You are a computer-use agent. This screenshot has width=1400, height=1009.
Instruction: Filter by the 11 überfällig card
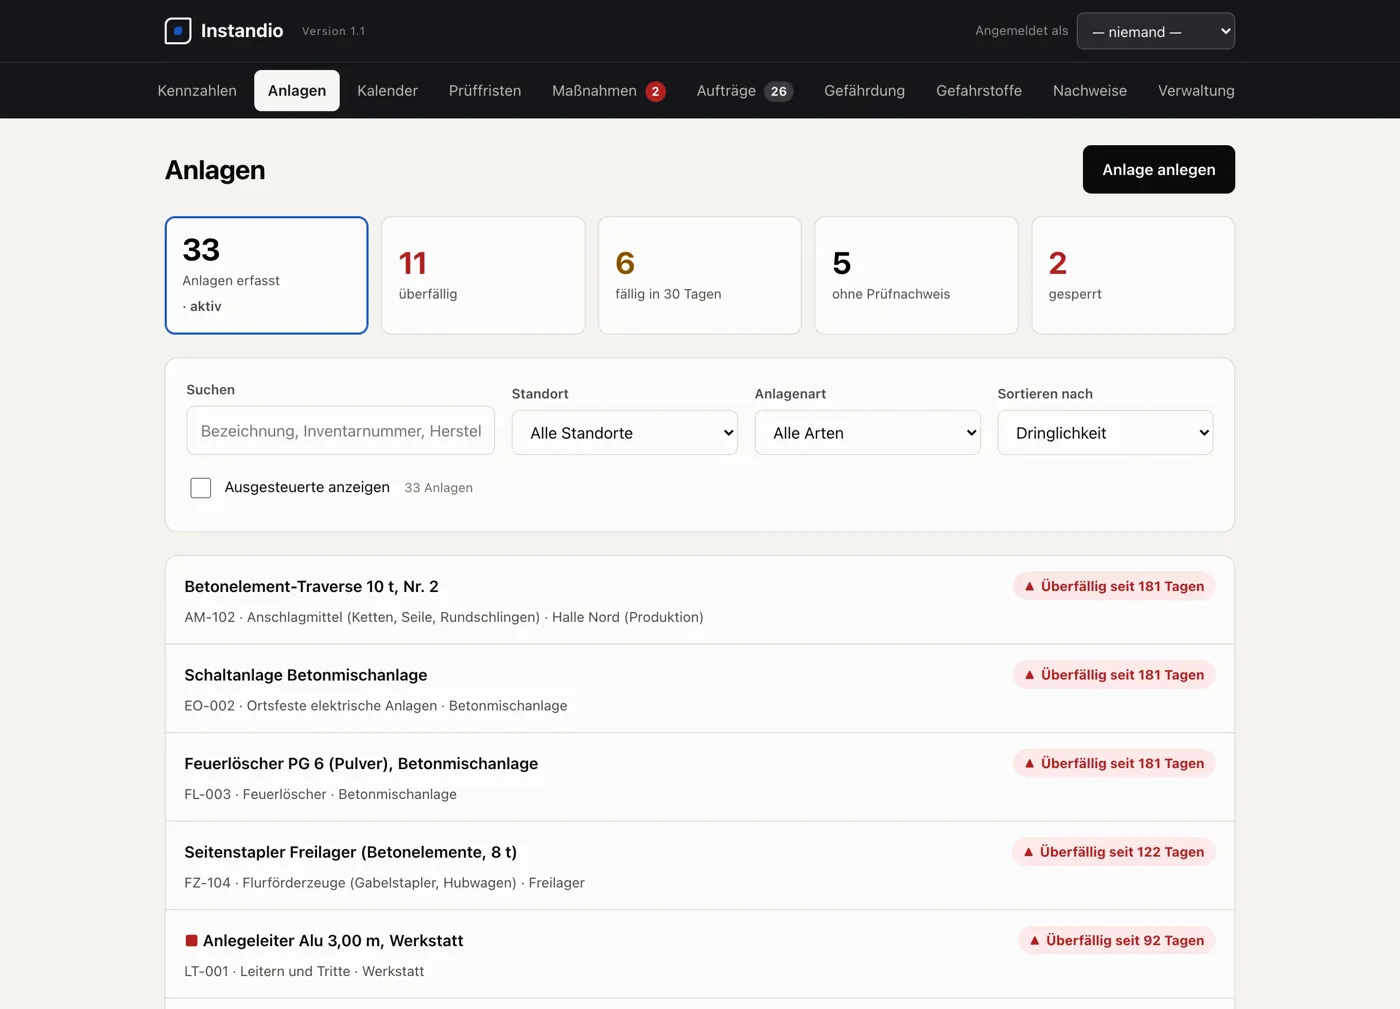[x=483, y=275]
